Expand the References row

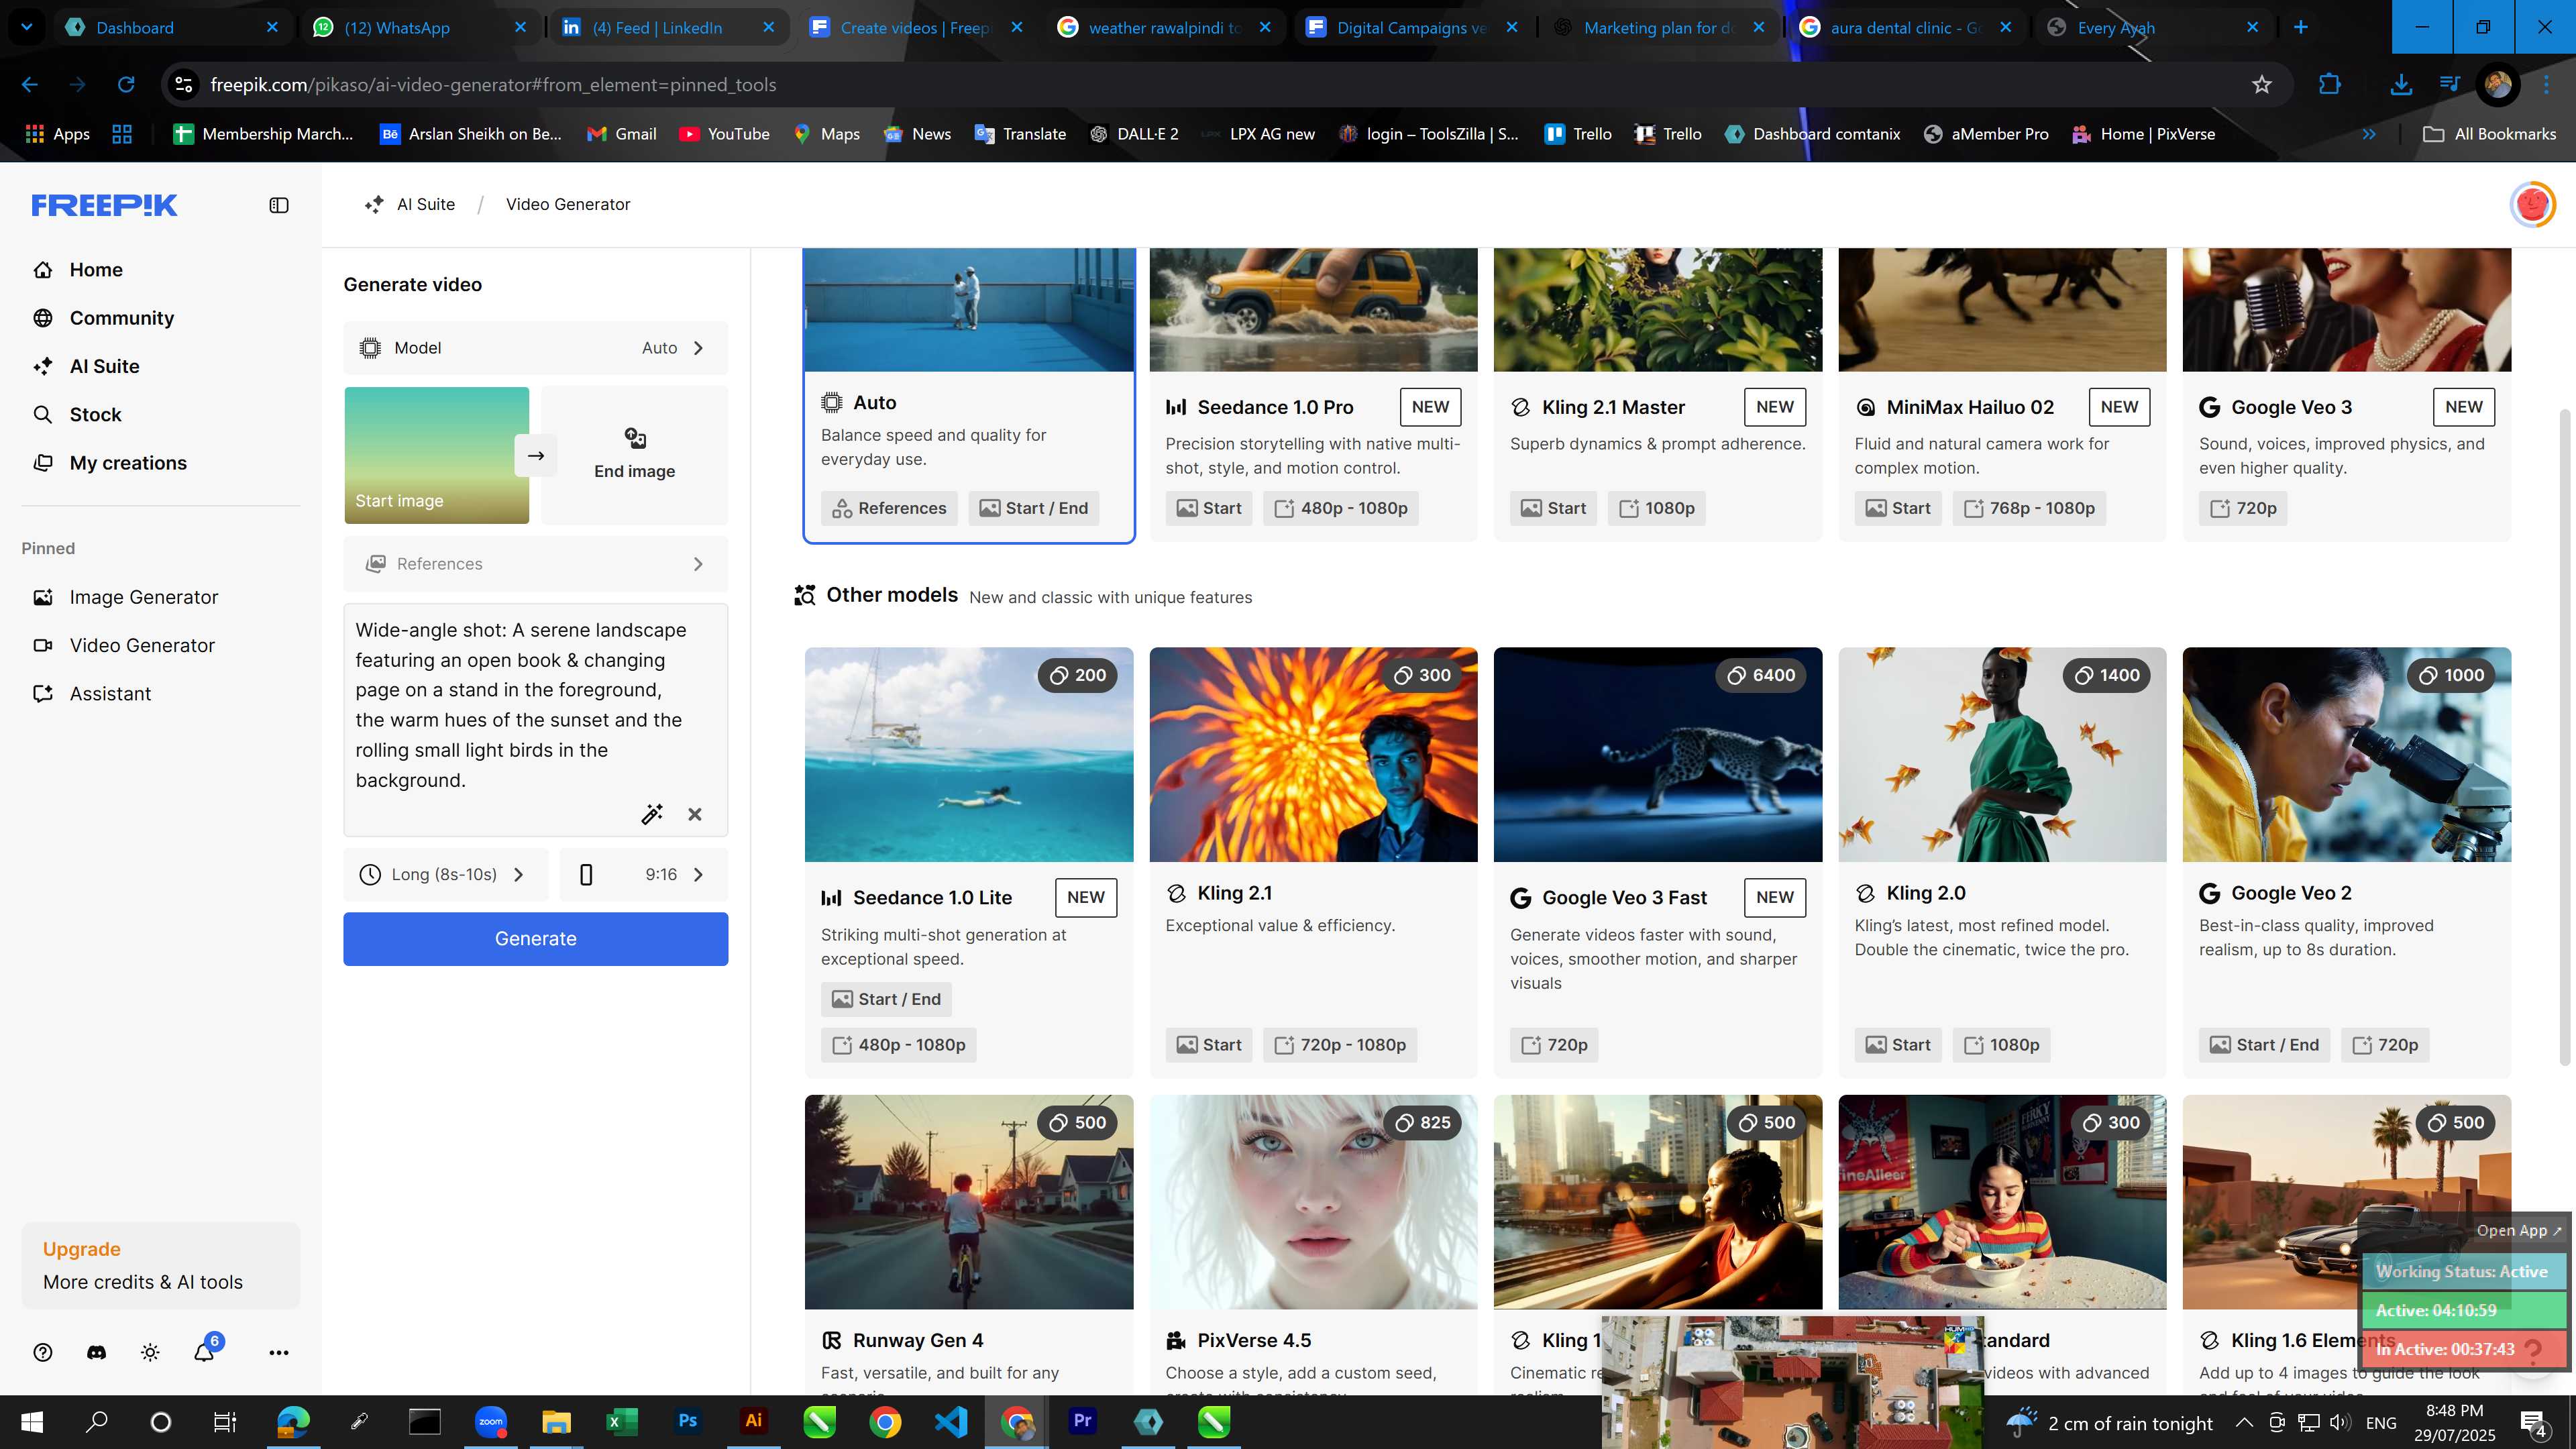coord(536,564)
